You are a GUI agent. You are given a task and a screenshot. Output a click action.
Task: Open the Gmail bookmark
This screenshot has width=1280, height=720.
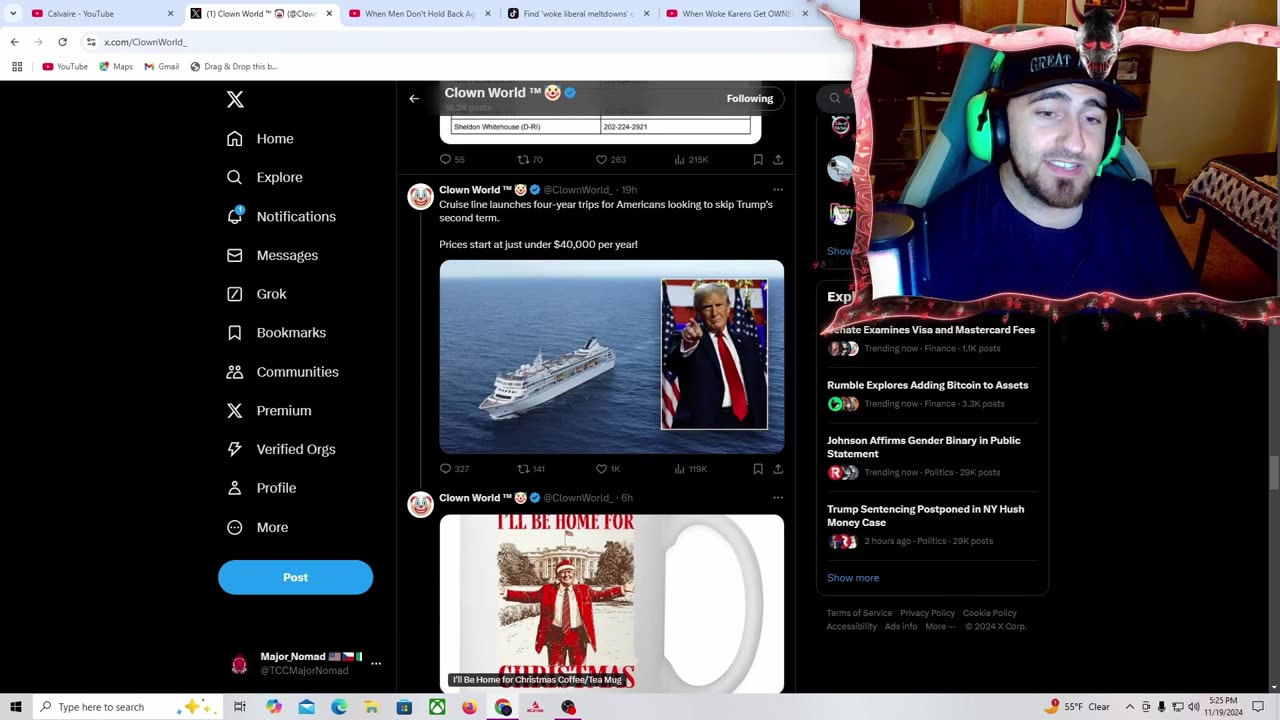161,67
